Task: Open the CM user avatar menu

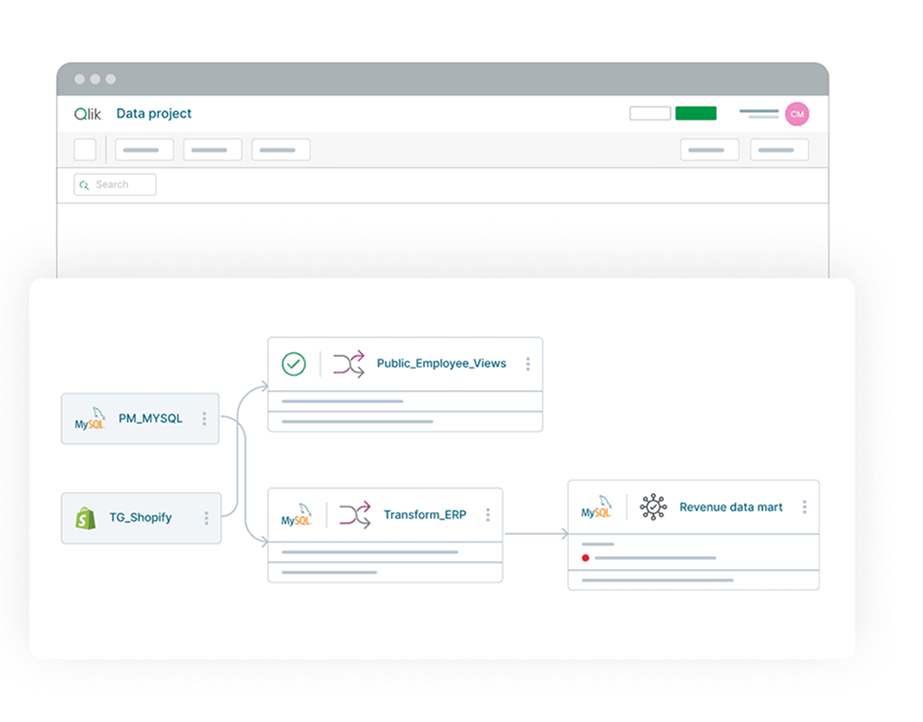Action: coord(797,114)
